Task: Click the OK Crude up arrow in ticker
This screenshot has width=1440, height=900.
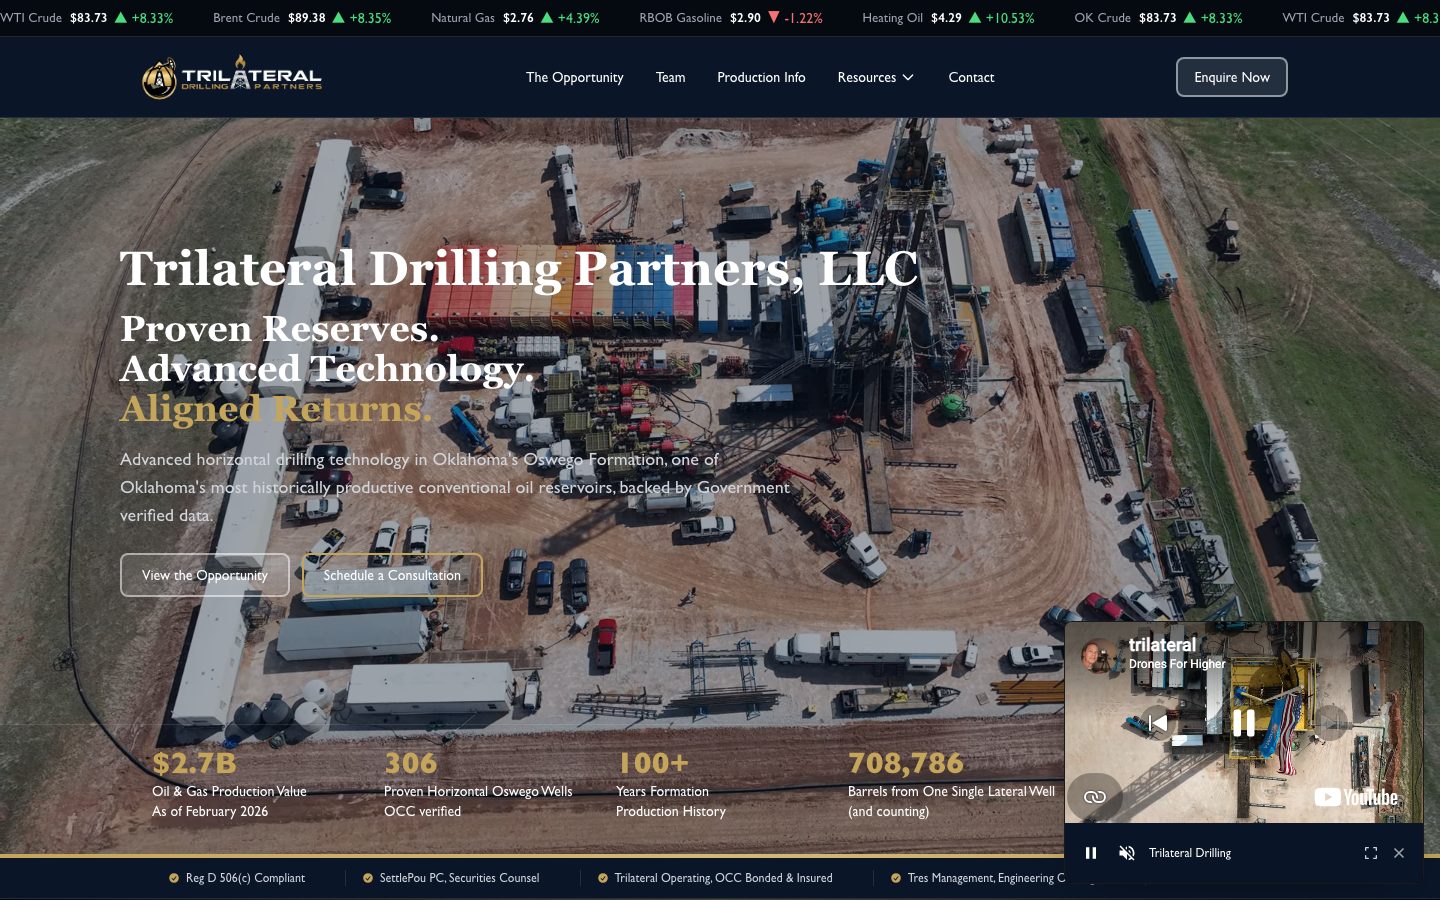Action: click(x=1189, y=18)
